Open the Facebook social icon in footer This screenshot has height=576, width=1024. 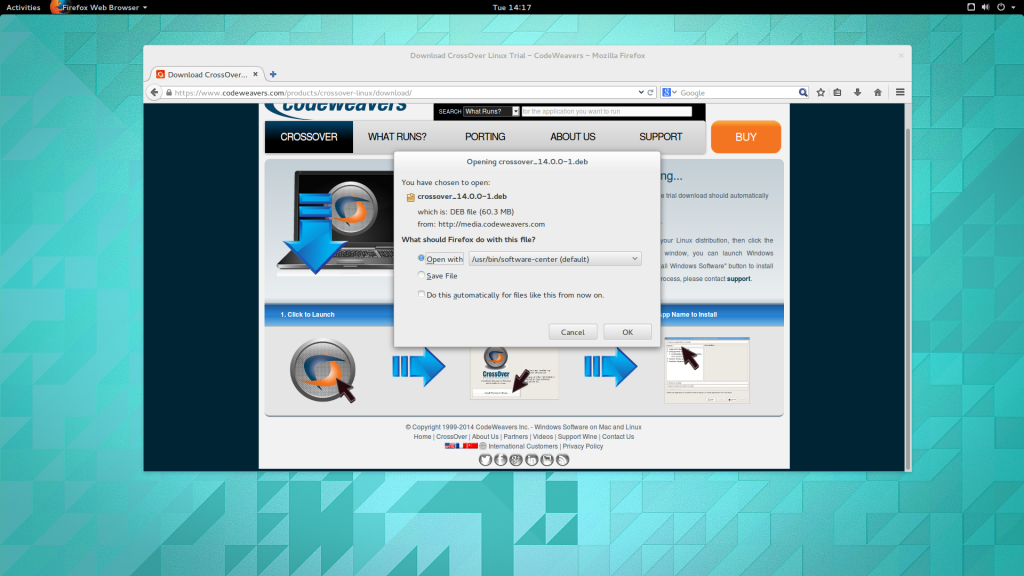pyautogui.click(x=500, y=460)
